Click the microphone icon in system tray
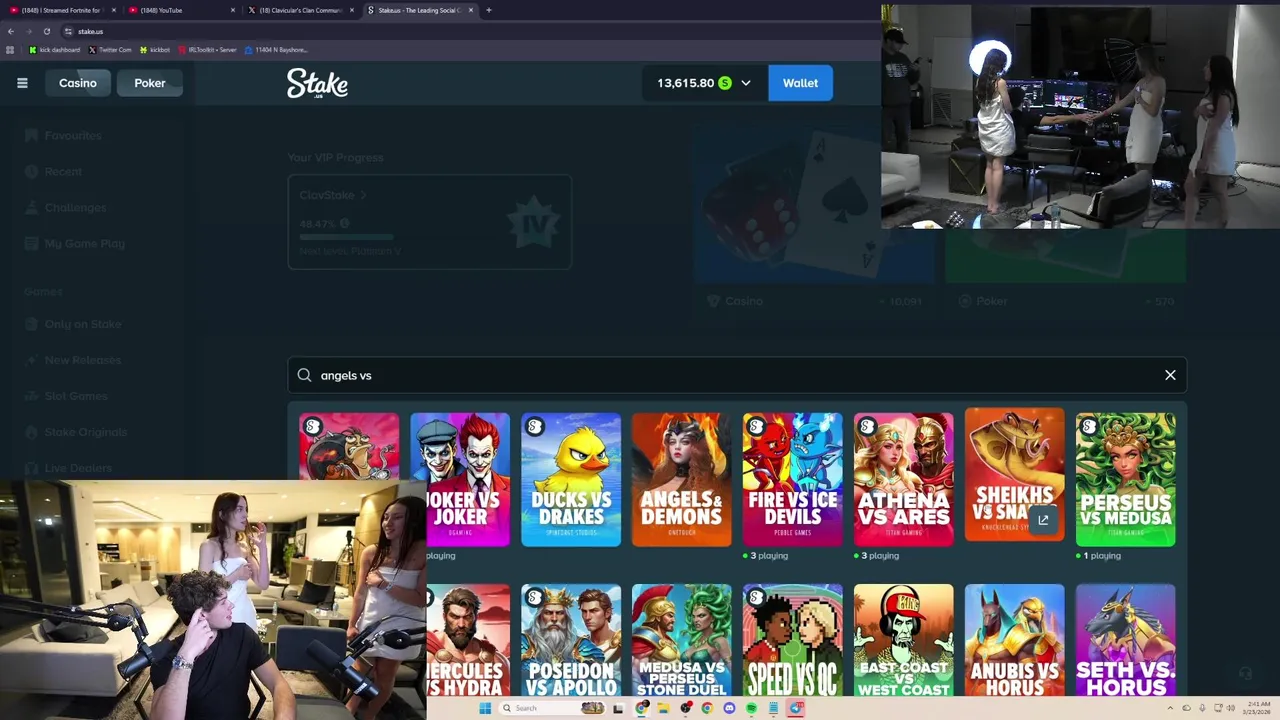The image size is (1280, 720). pos(1202,708)
